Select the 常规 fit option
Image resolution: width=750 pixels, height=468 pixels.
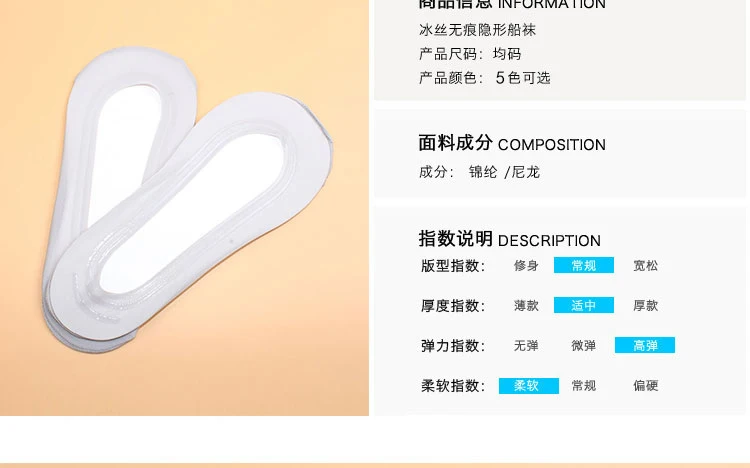click(x=584, y=265)
